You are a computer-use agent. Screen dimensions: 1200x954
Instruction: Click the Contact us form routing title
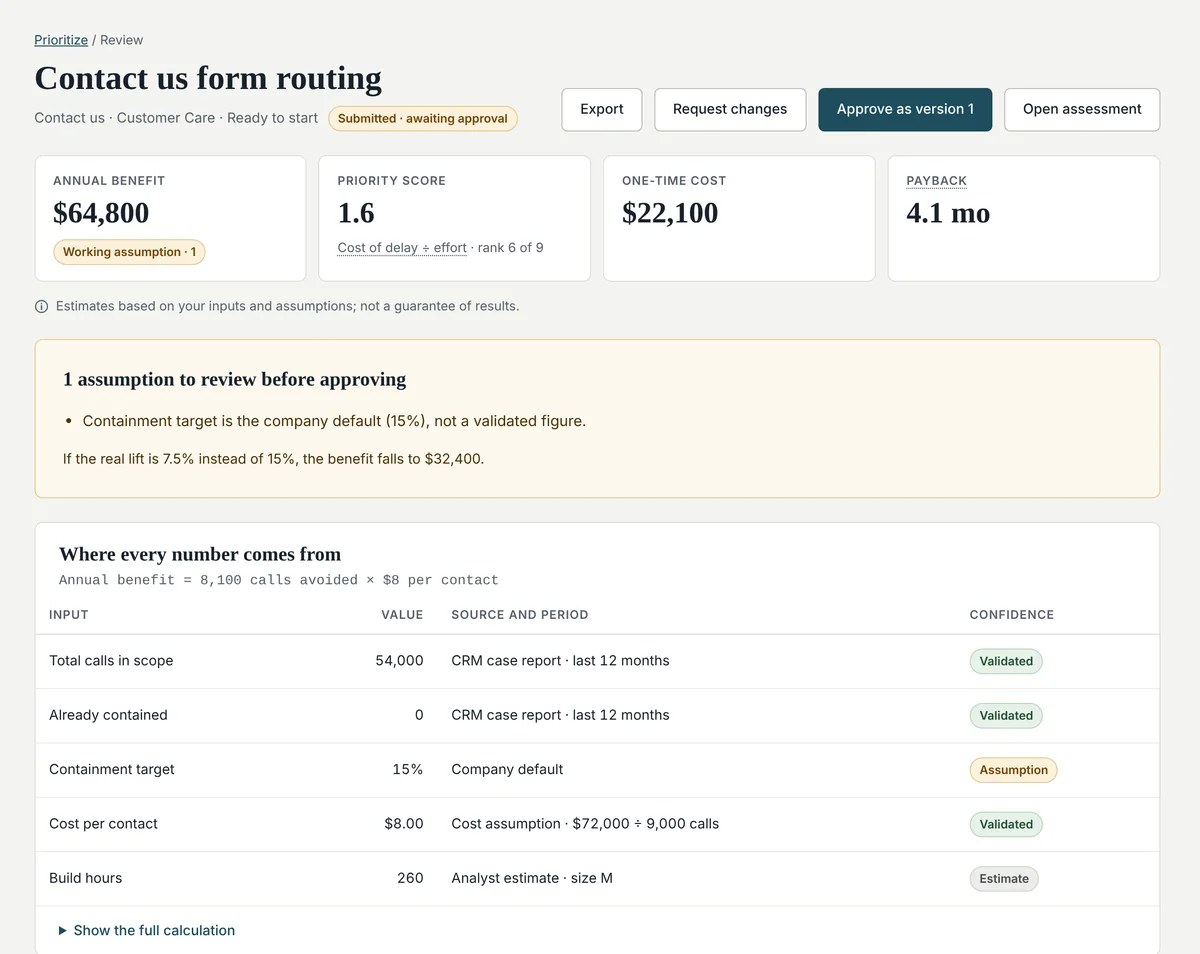[208, 78]
